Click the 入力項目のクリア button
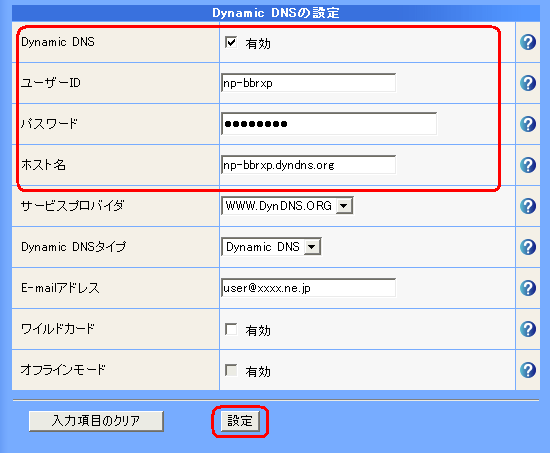Image resolution: width=550 pixels, height=453 pixels. coord(96,421)
